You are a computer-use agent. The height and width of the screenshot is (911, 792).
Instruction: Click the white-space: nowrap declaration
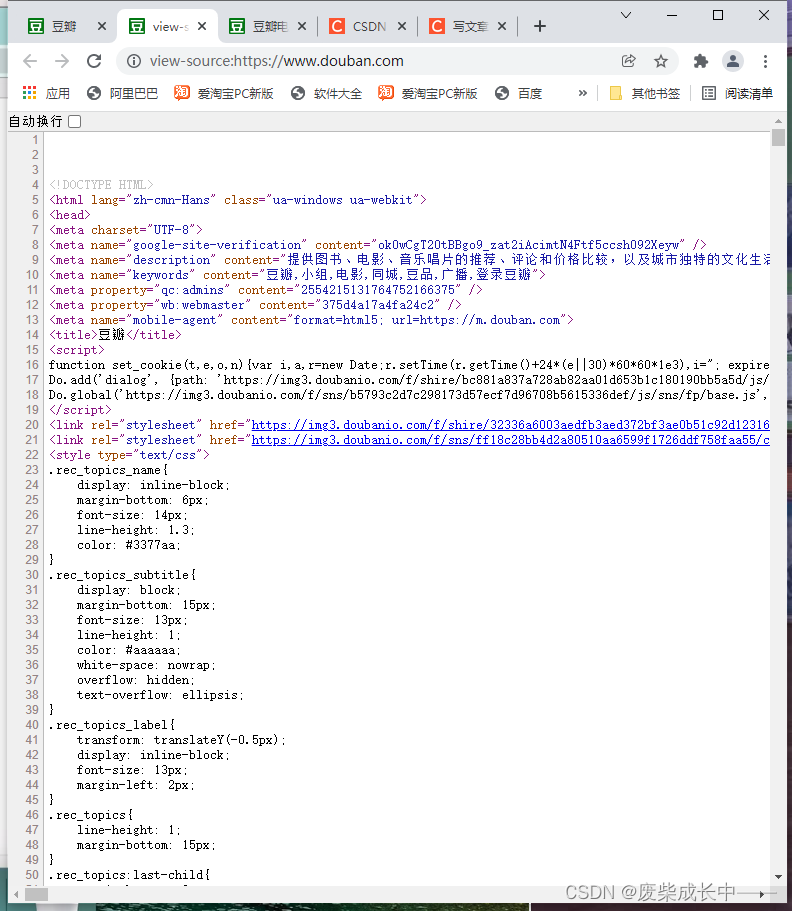pyautogui.click(x=146, y=665)
